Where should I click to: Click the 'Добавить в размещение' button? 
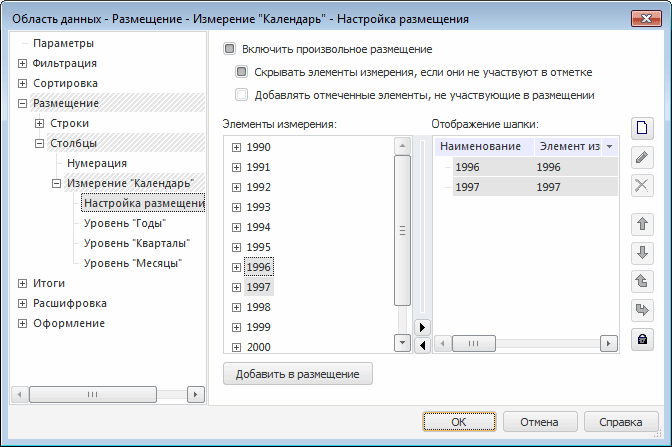tap(298, 374)
